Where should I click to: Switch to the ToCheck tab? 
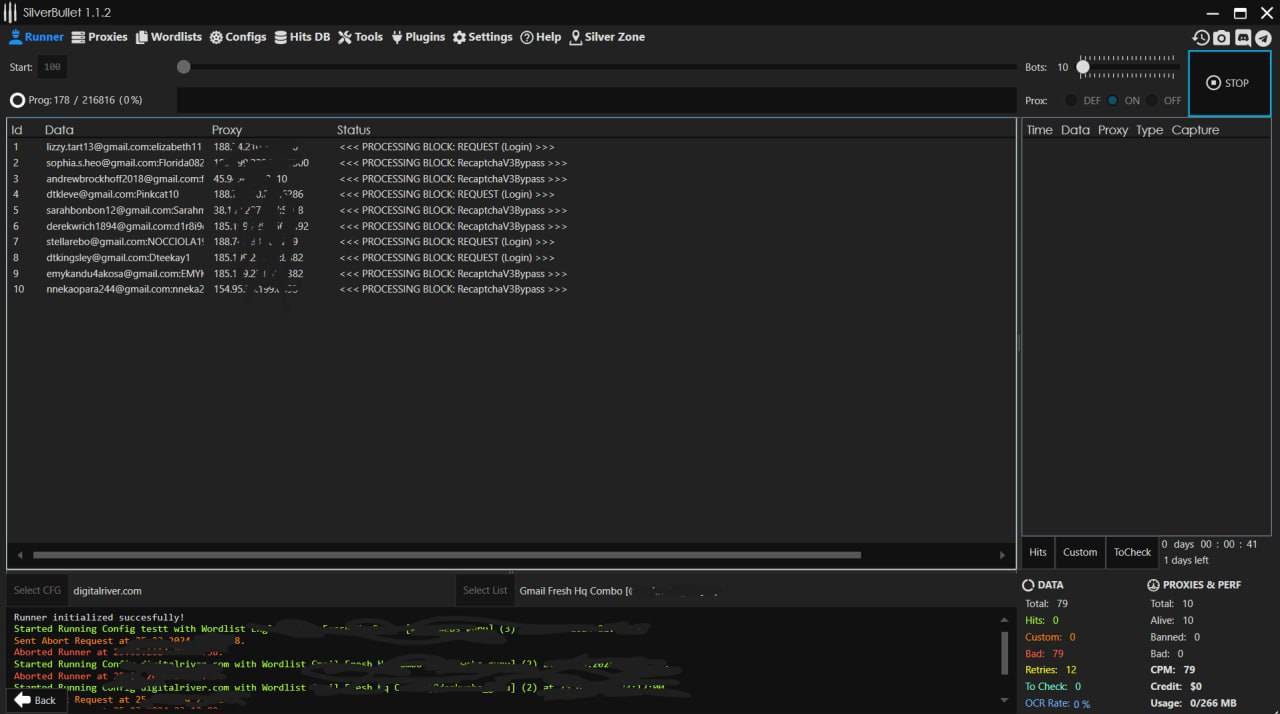pyautogui.click(x=1132, y=552)
